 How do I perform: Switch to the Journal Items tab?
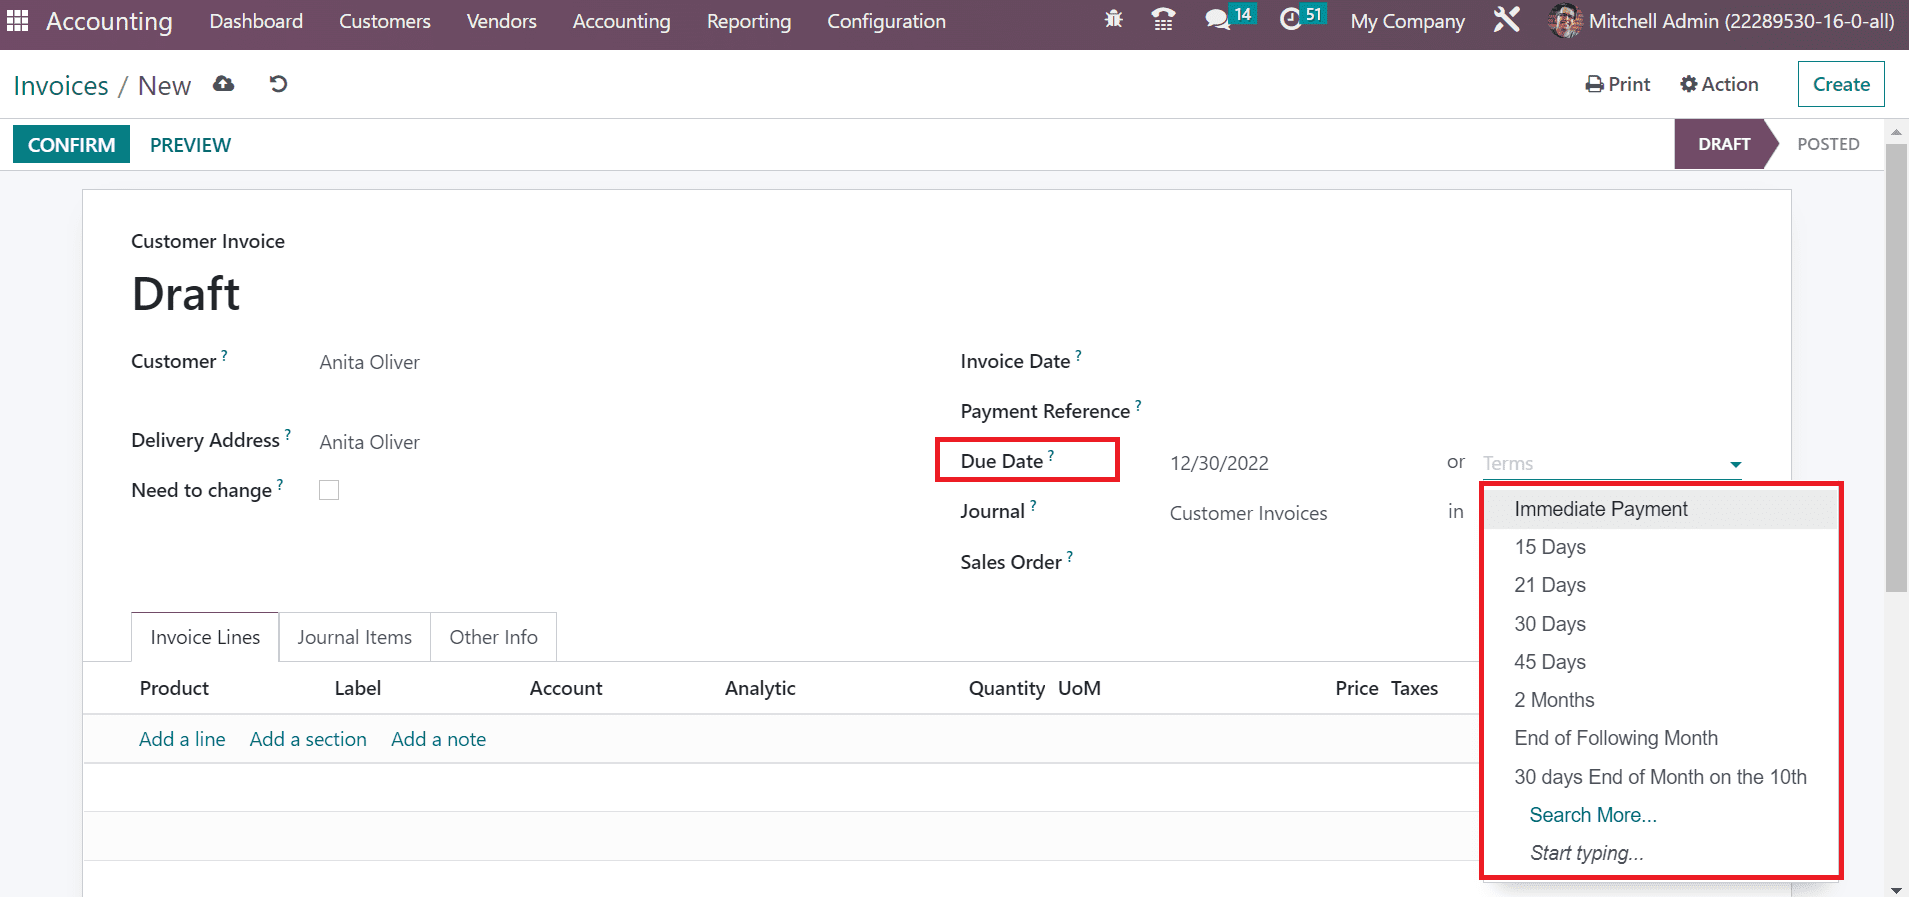click(354, 637)
